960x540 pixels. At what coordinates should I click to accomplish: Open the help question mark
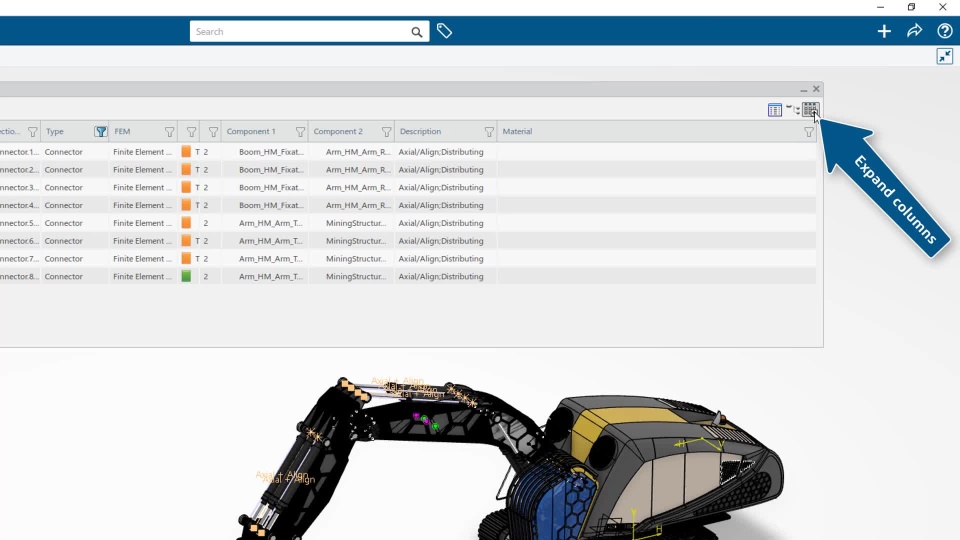coord(945,31)
